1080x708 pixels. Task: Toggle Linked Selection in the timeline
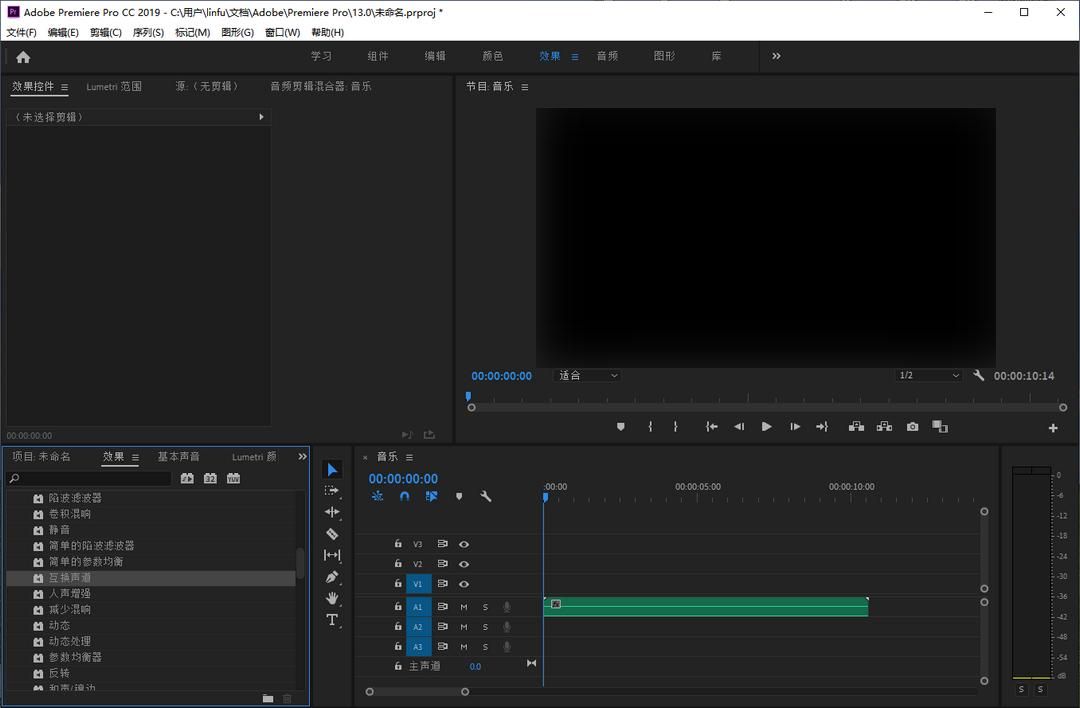(431, 496)
